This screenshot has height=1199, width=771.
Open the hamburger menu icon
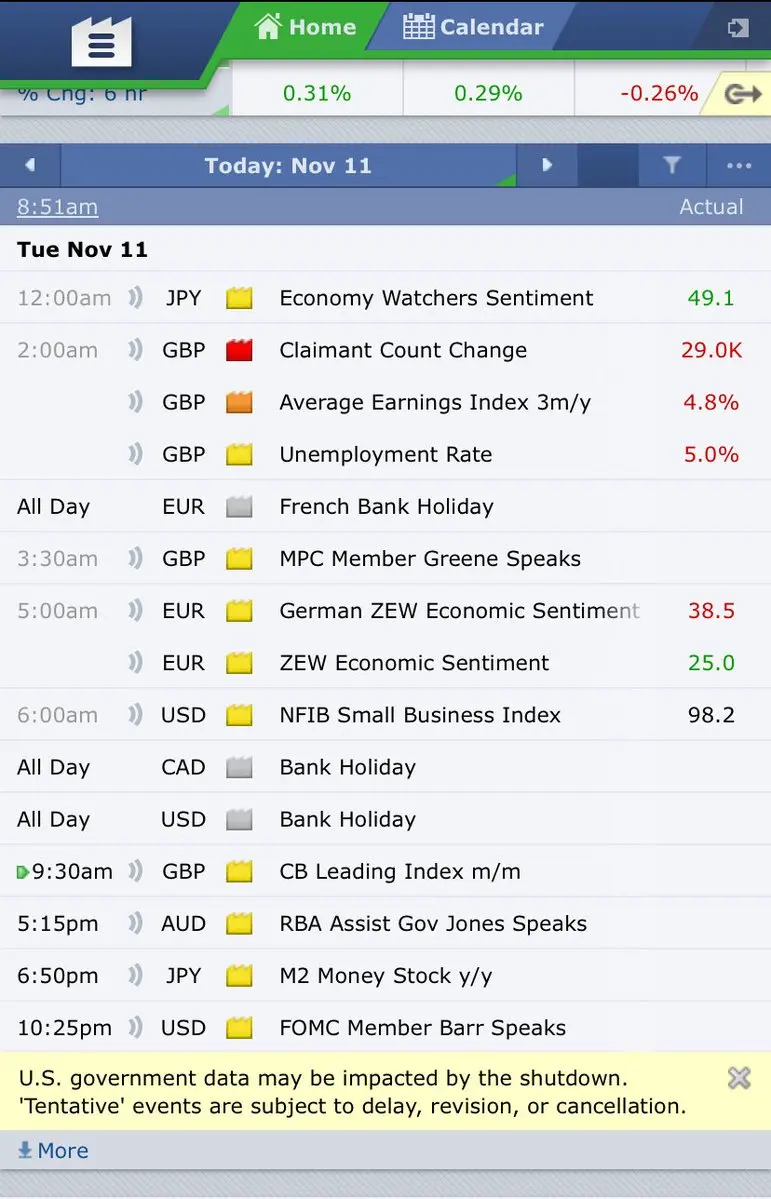(x=101, y=44)
